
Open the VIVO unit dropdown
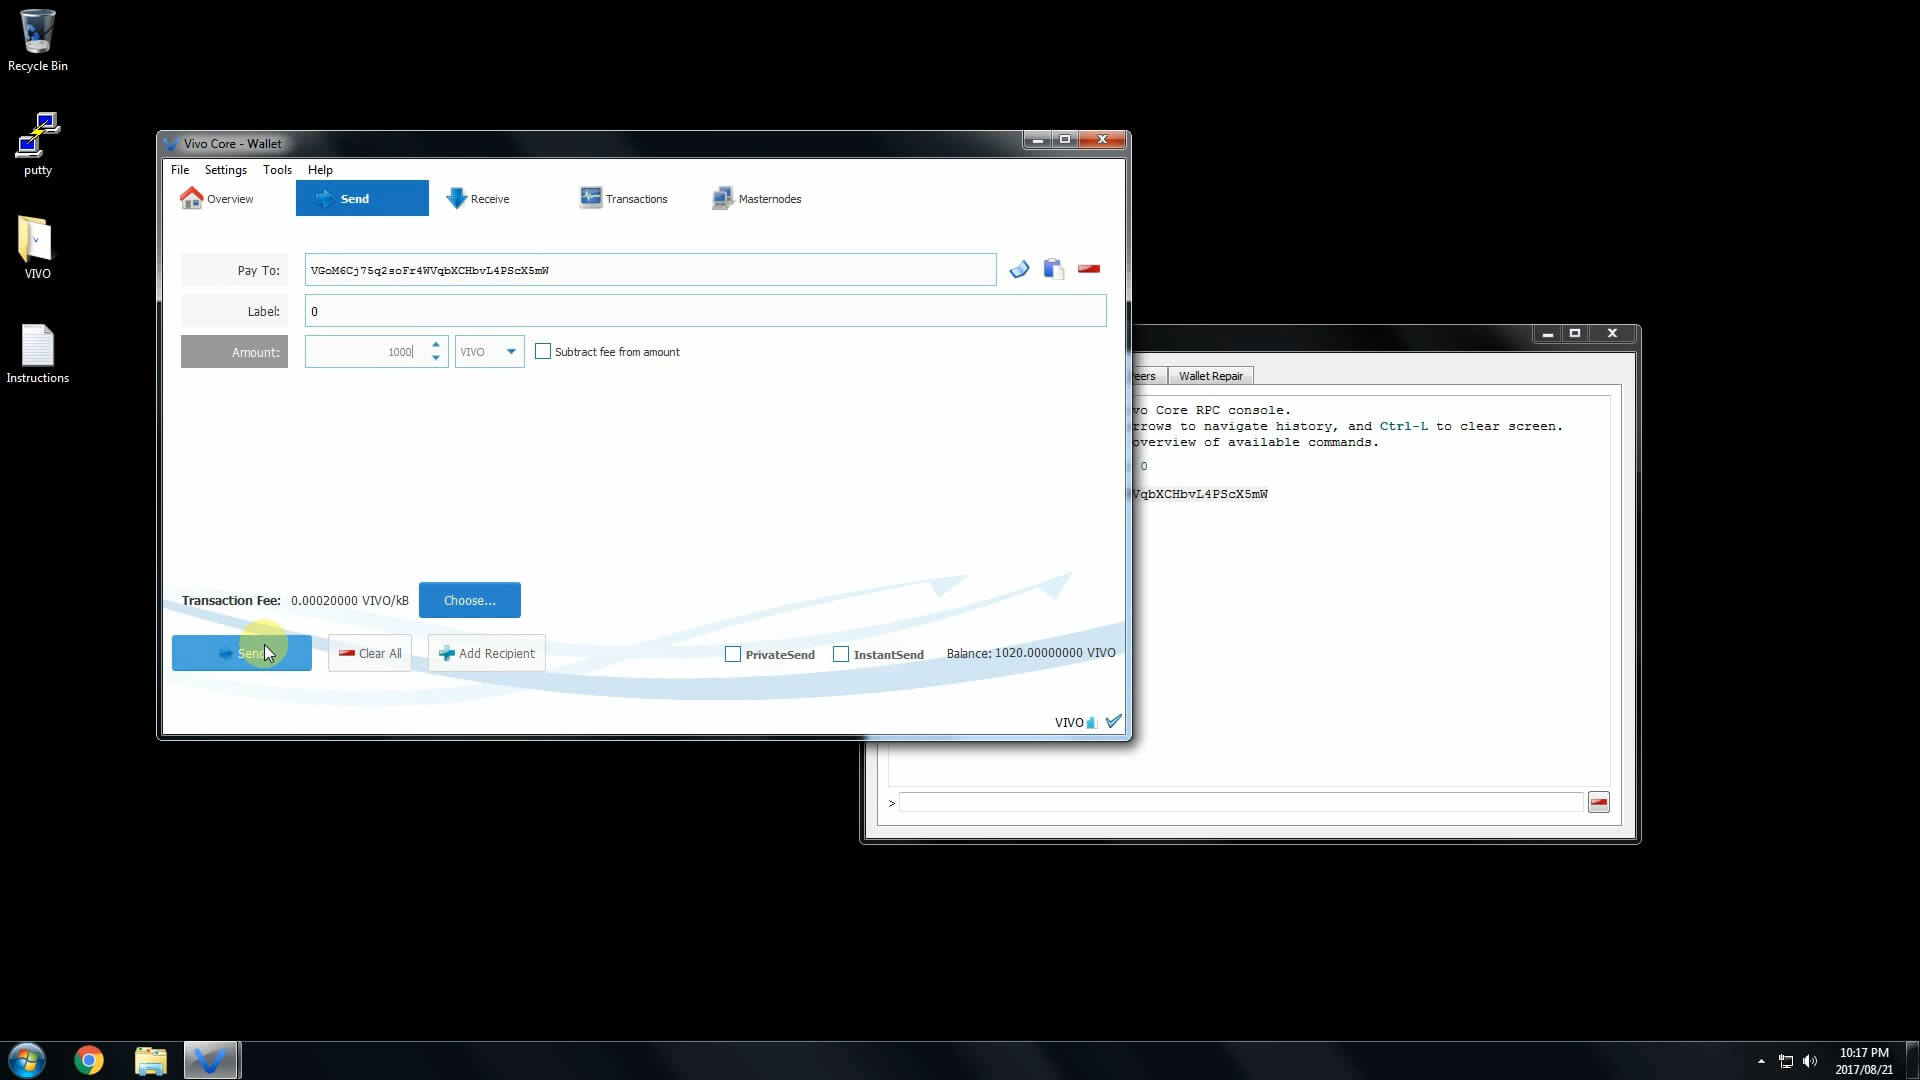click(489, 351)
